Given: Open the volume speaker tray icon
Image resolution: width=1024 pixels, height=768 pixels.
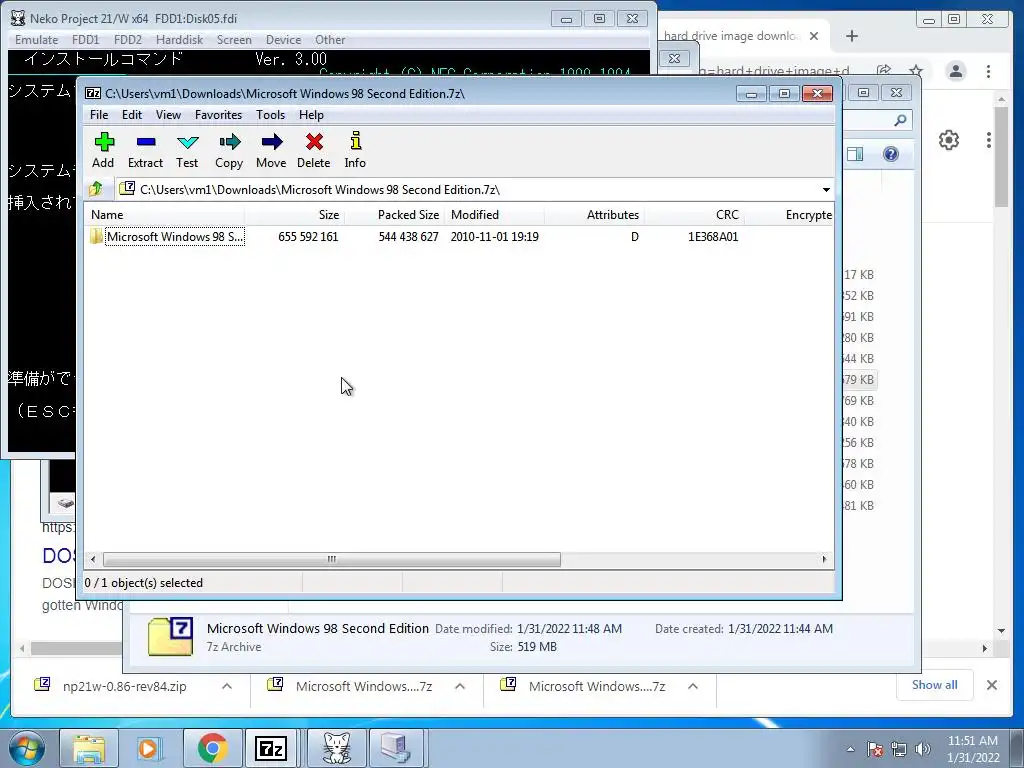Looking at the screenshot, I should (x=922, y=750).
